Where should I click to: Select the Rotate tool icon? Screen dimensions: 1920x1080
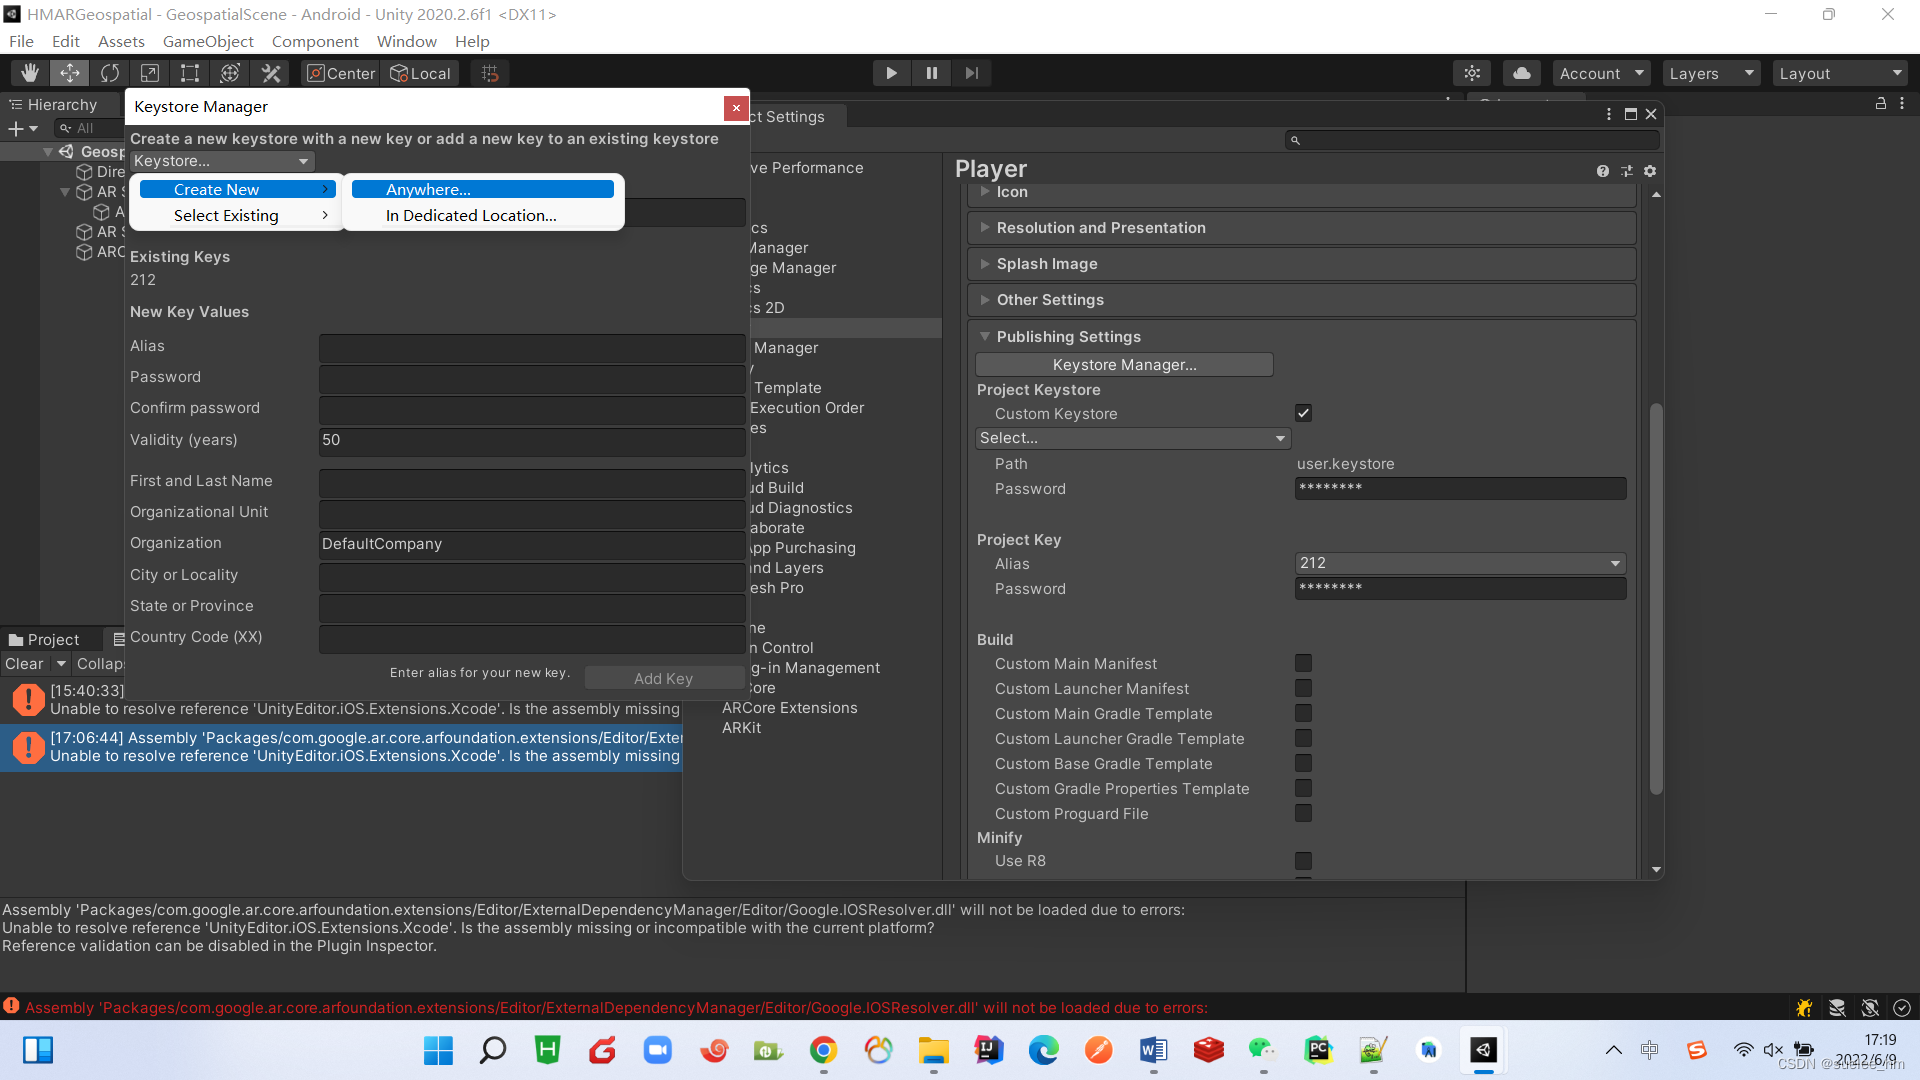tap(110, 73)
